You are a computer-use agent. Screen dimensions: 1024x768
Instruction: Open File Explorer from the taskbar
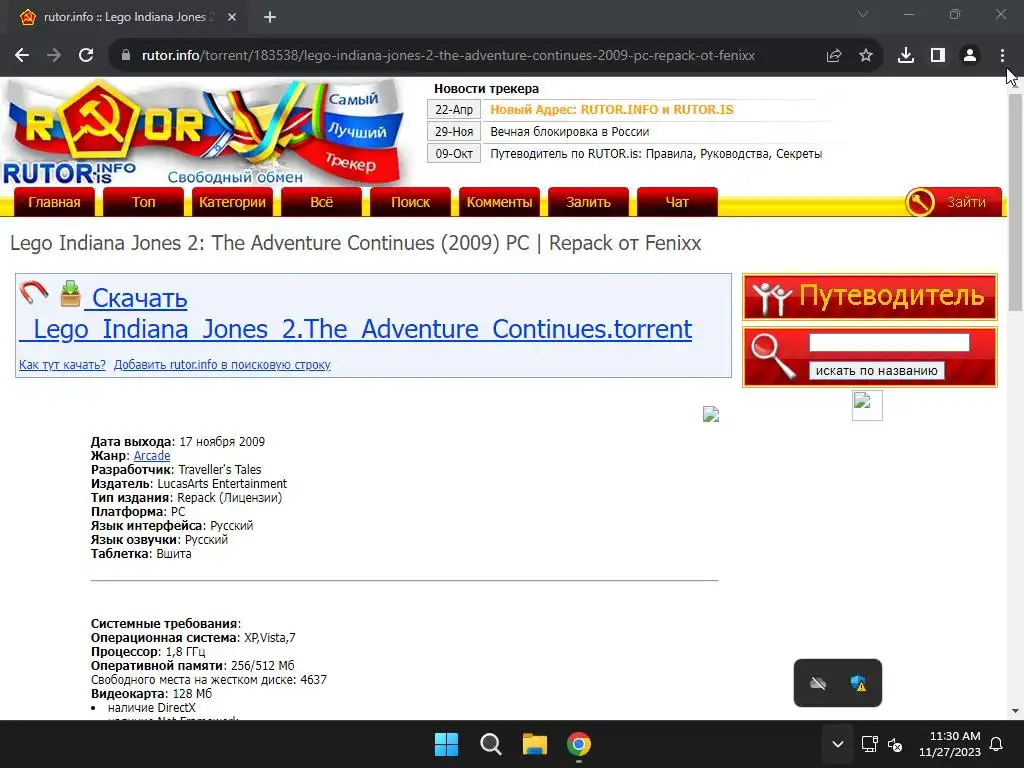coord(535,744)
